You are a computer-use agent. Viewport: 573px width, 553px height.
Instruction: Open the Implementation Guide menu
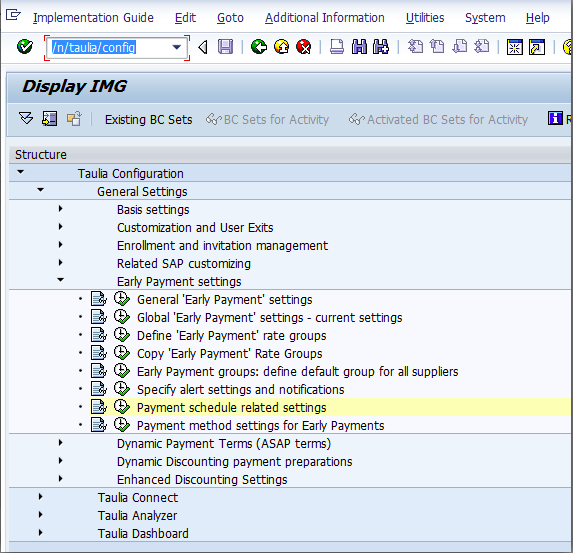tap(93, 18)
